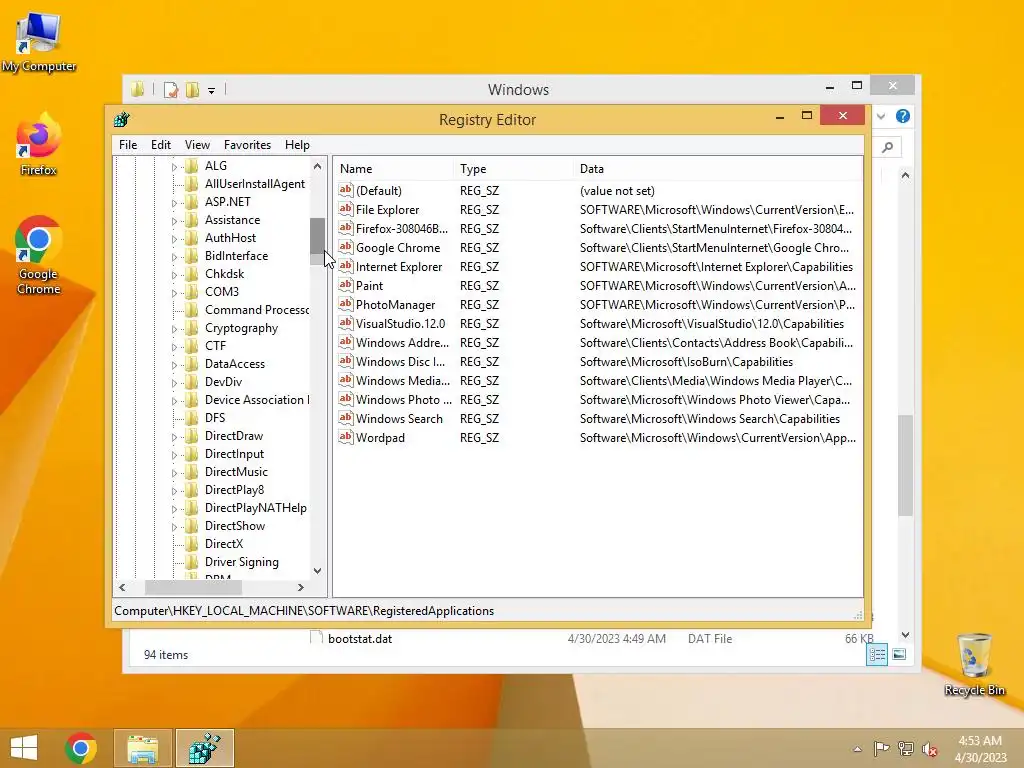Expand the ASP.NET registry key
The height and width of the screenshot is (768, 1024).
tap(174, 203)
